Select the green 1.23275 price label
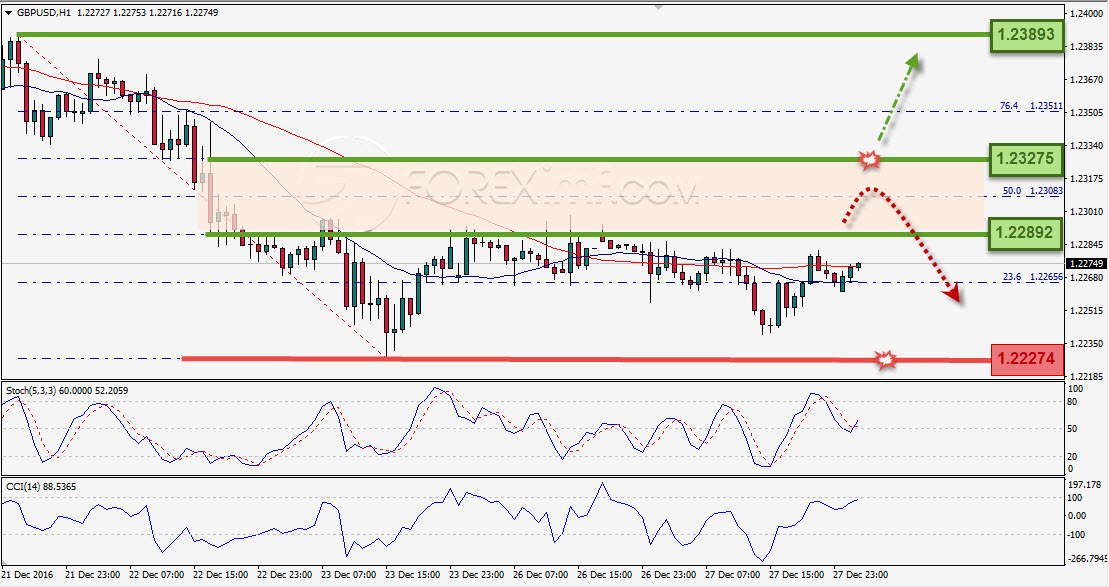 [1027, 160]
